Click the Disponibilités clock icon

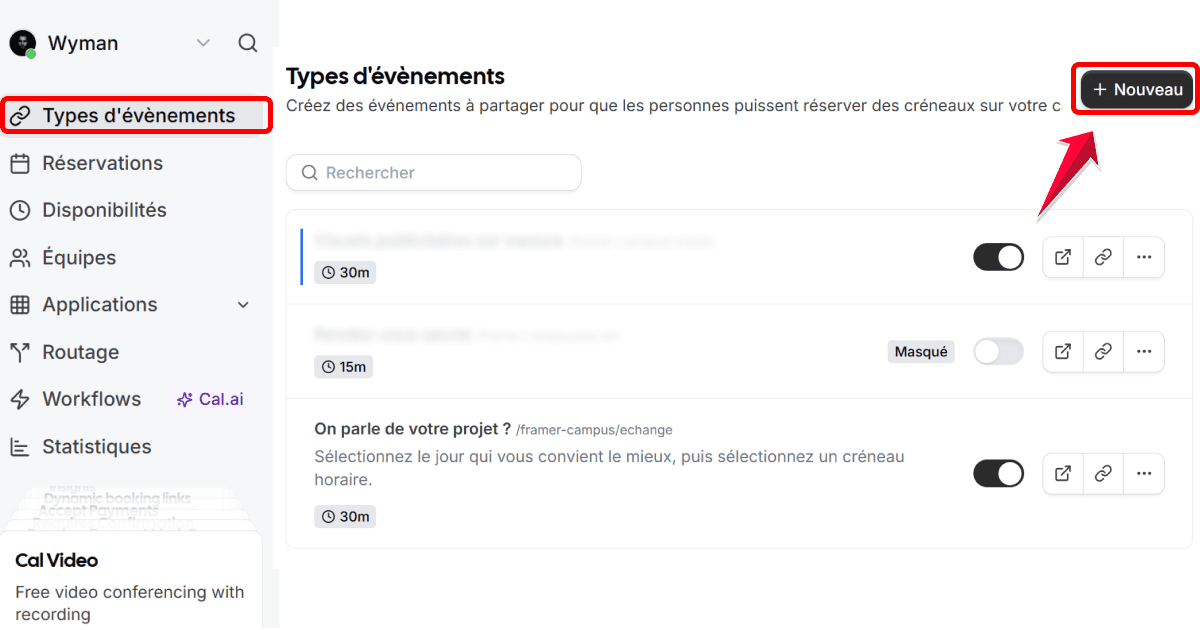point(20,210)
